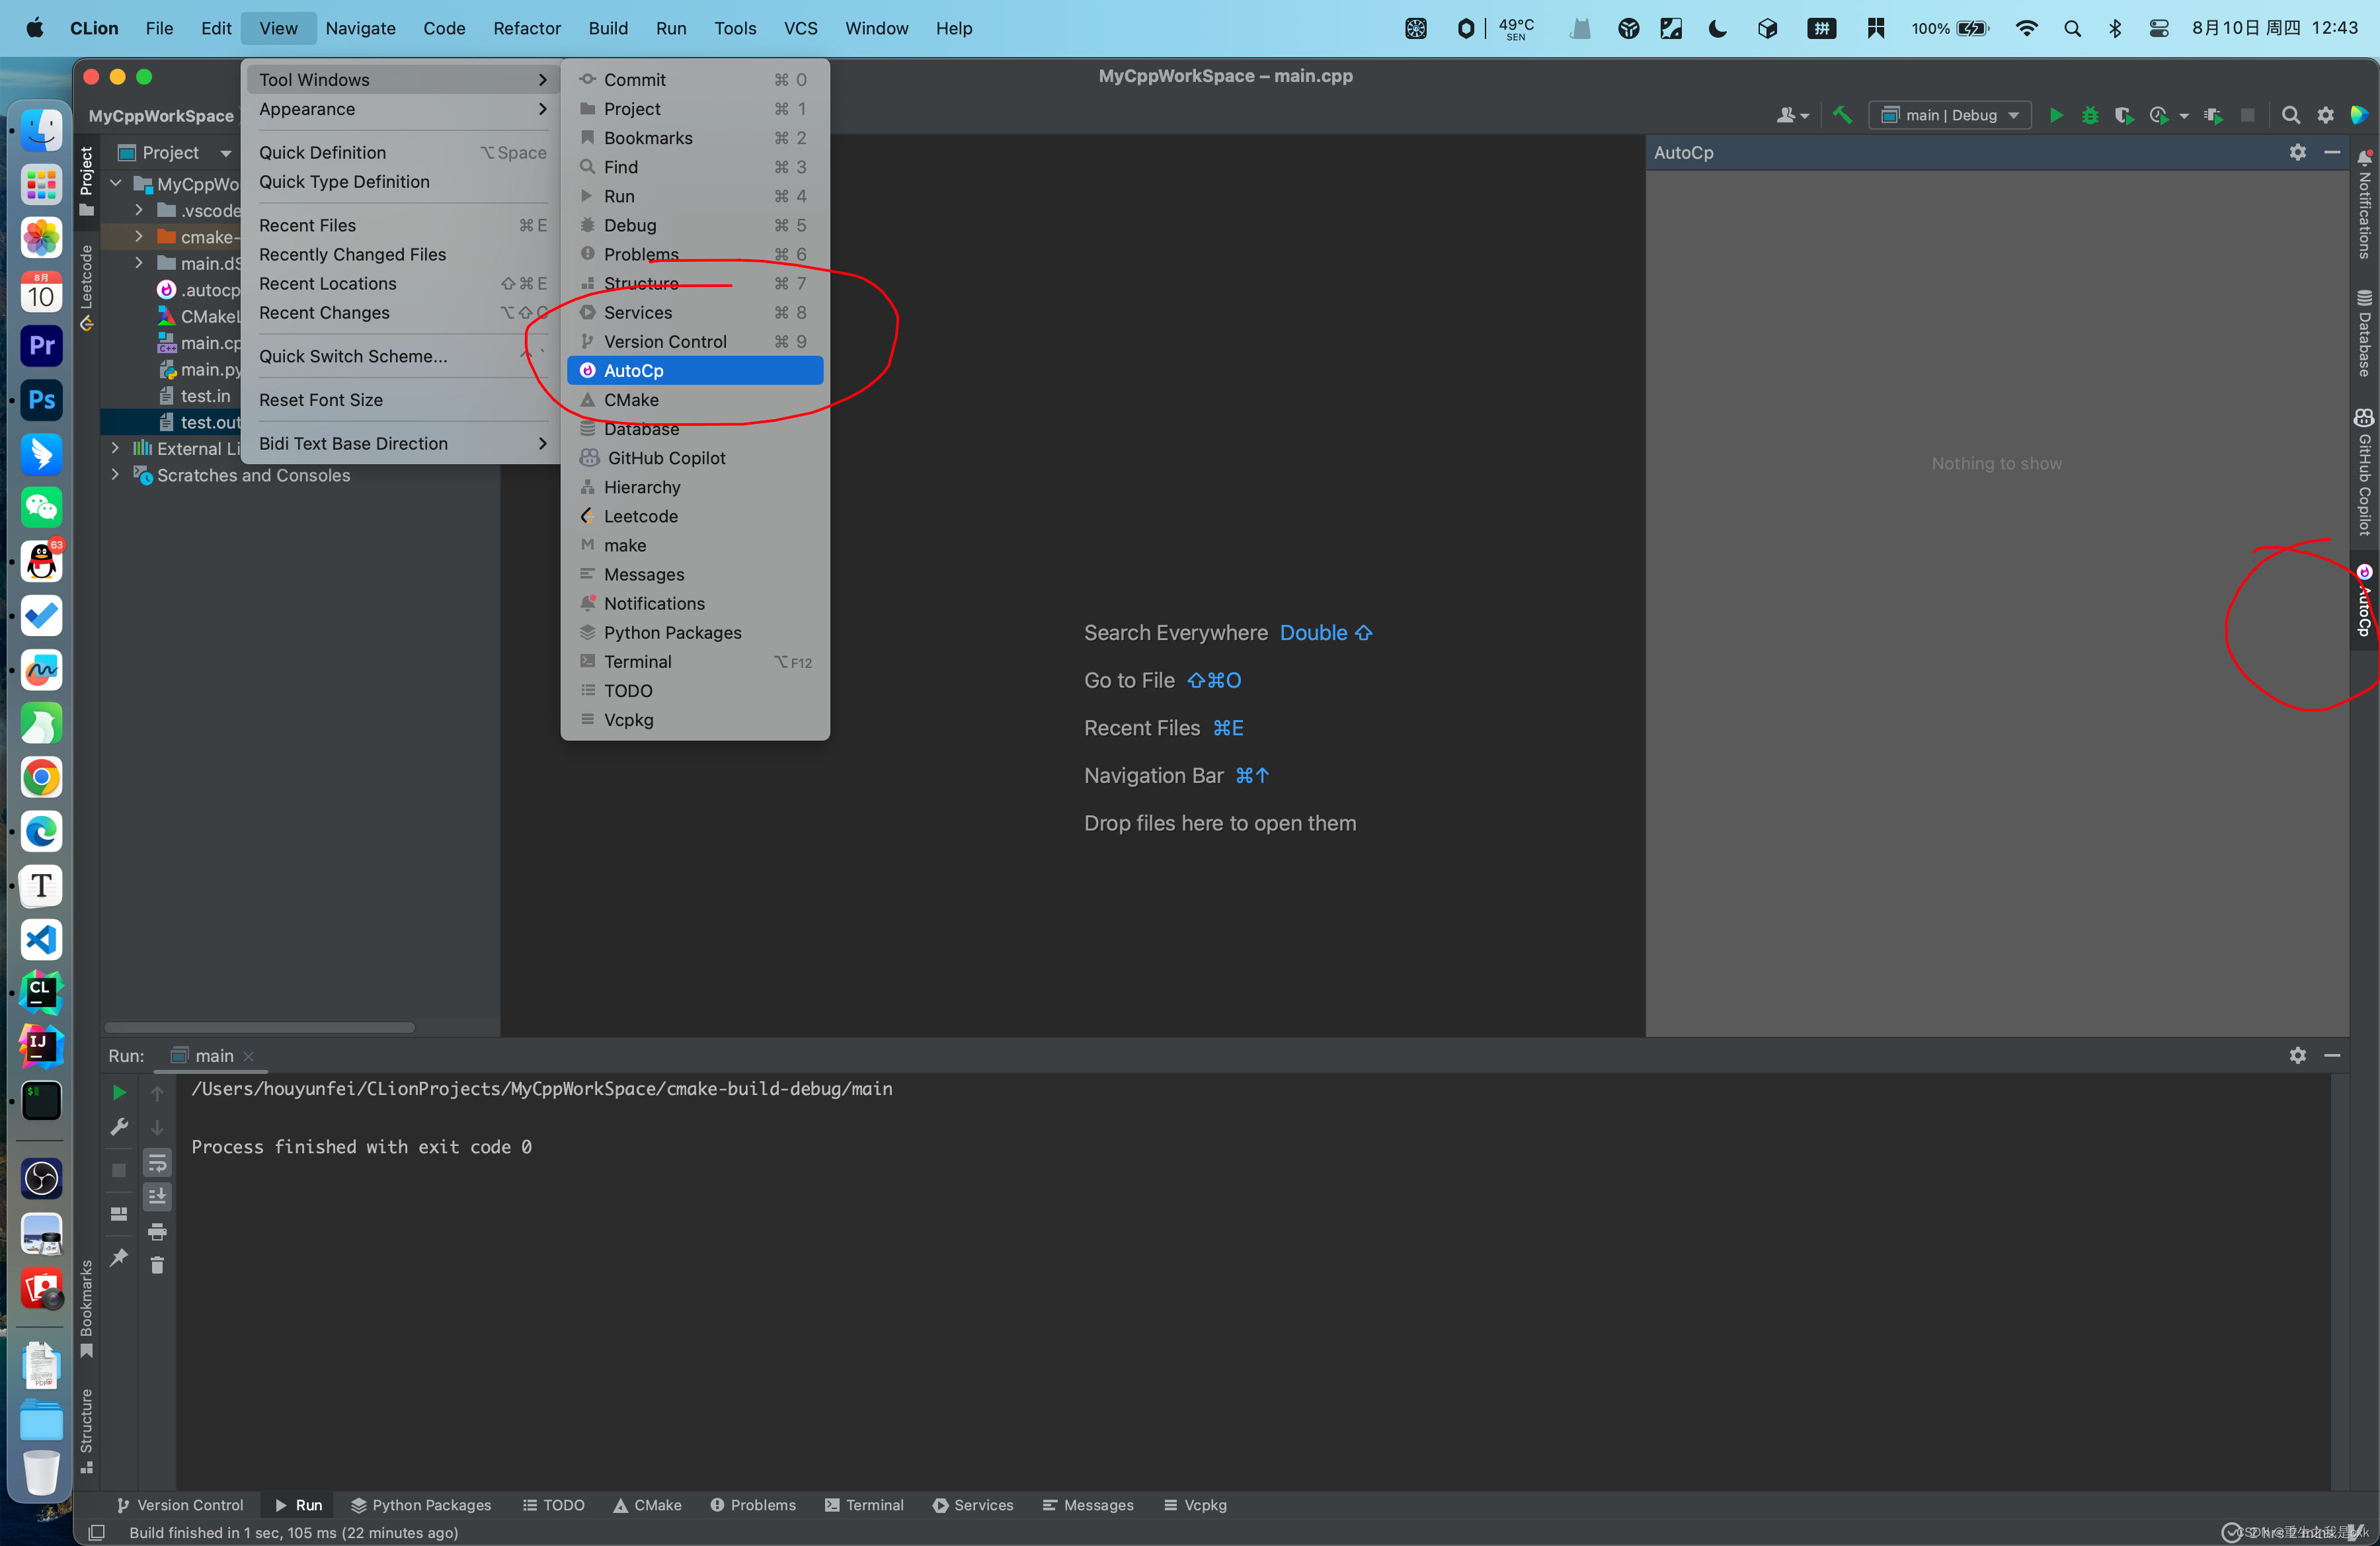Click the Search Everywhere magnifier icon
This screenshot has height=1546, width=2380.
(2290, 115)
